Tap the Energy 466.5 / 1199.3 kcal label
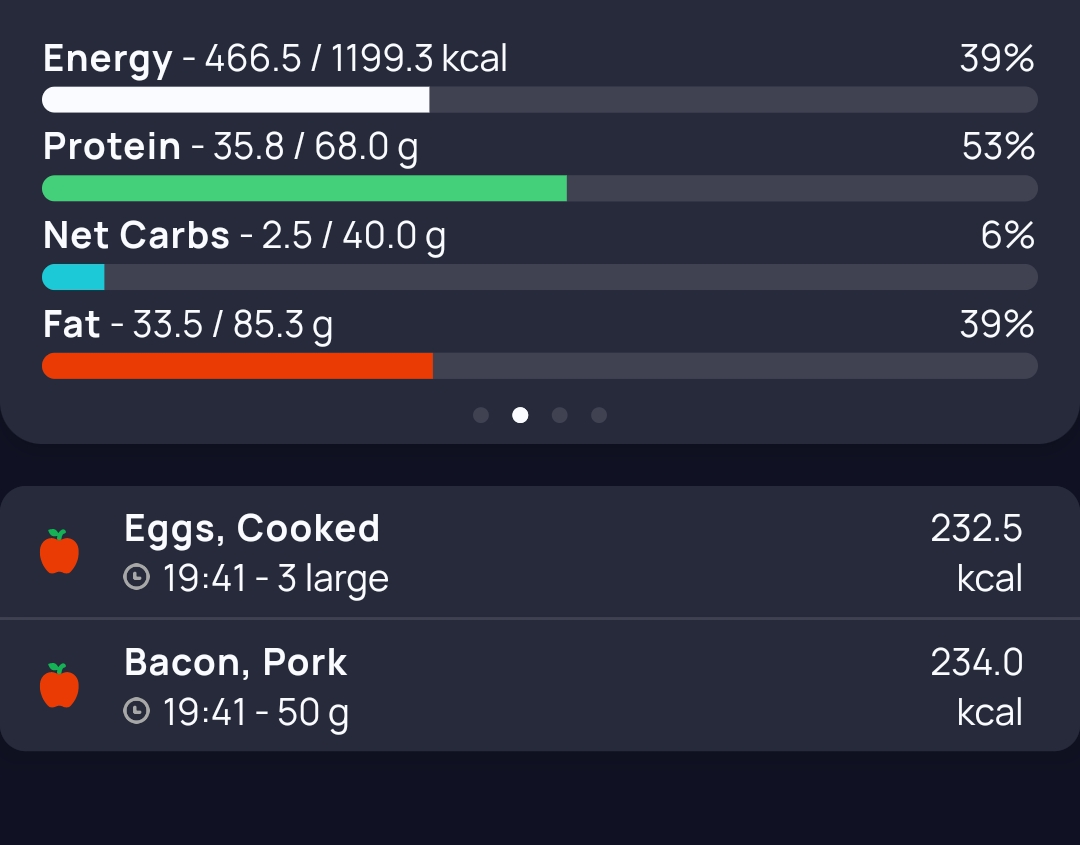The image size is (1080, 845). pos(275,59)
